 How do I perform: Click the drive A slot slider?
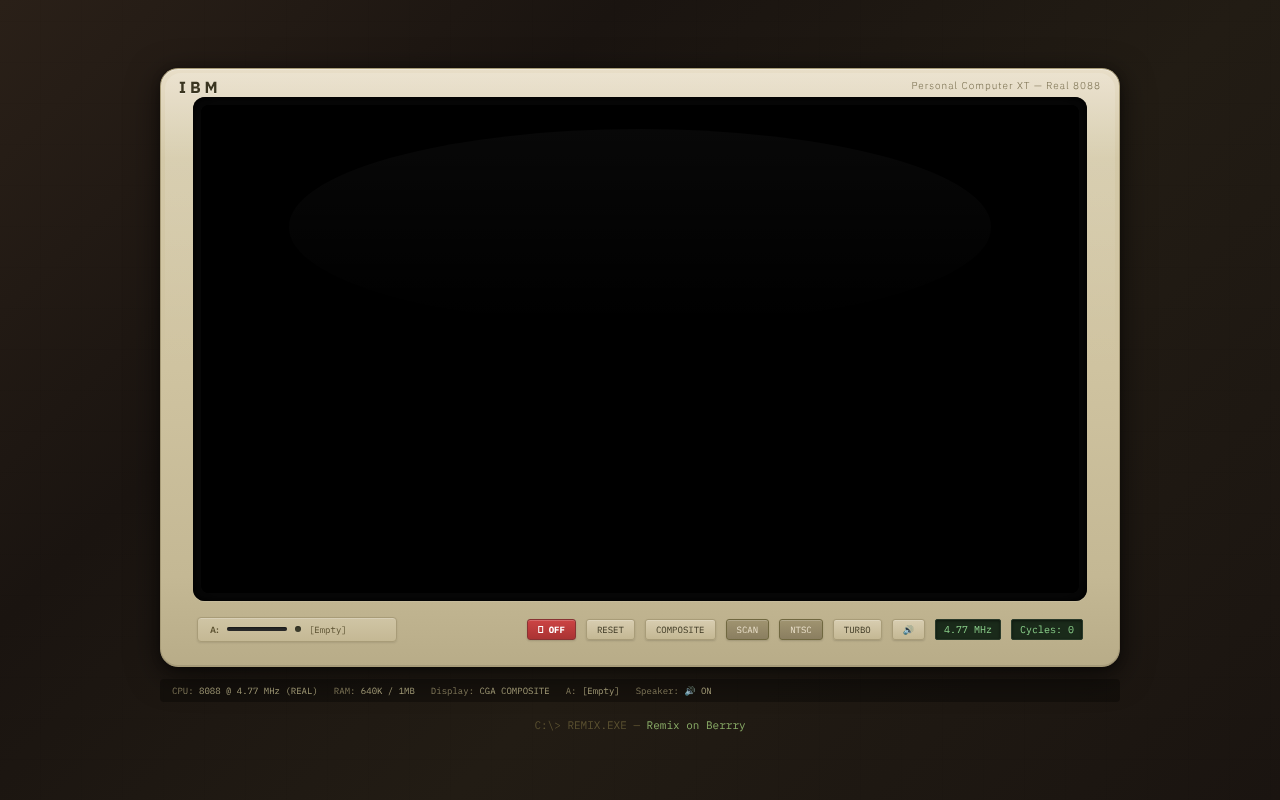tap(257, 629)
